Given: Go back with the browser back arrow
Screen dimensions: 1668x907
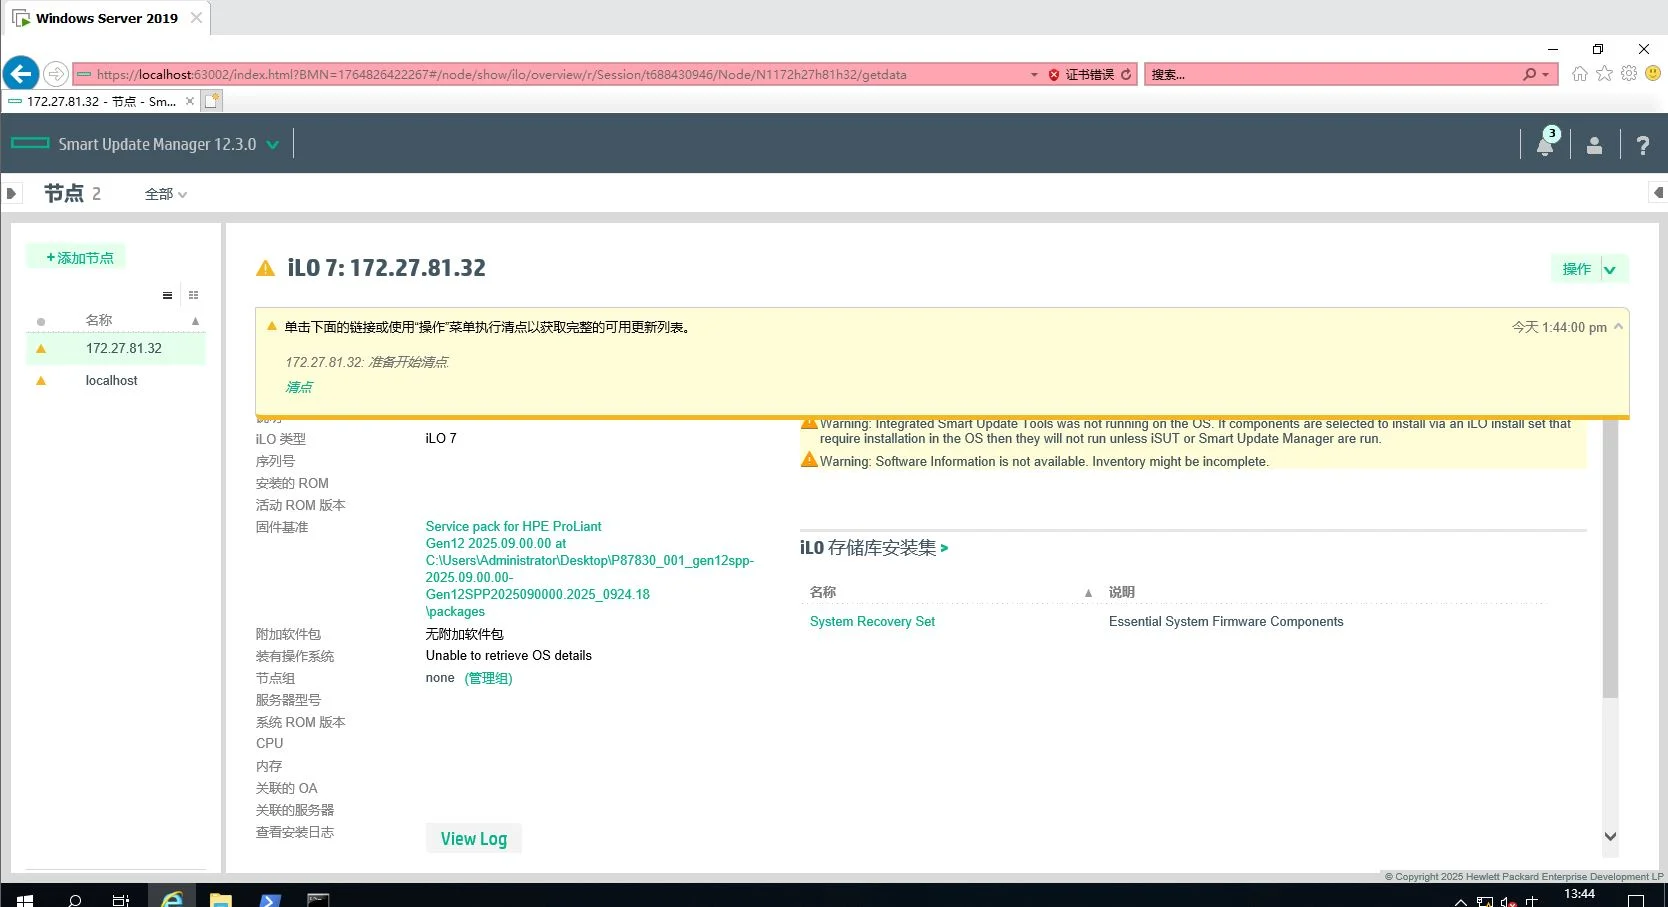Looking at the screenshot, I should (x=21, y=73).
